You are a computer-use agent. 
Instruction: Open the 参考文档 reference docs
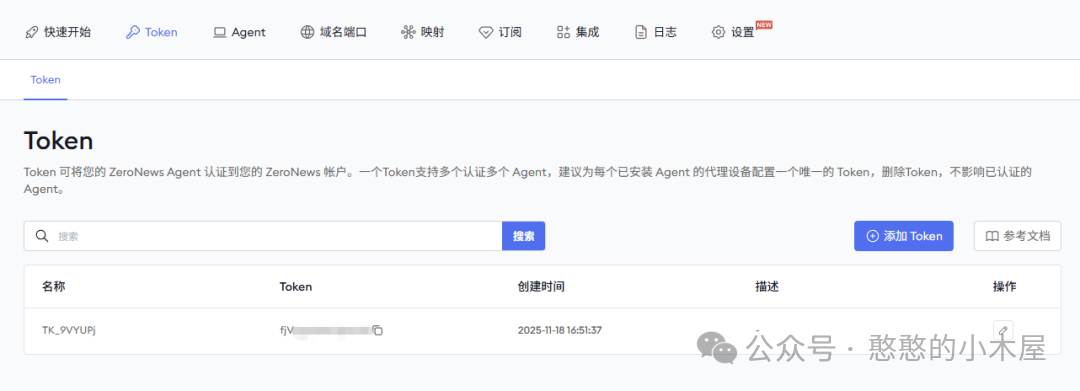1018,236
